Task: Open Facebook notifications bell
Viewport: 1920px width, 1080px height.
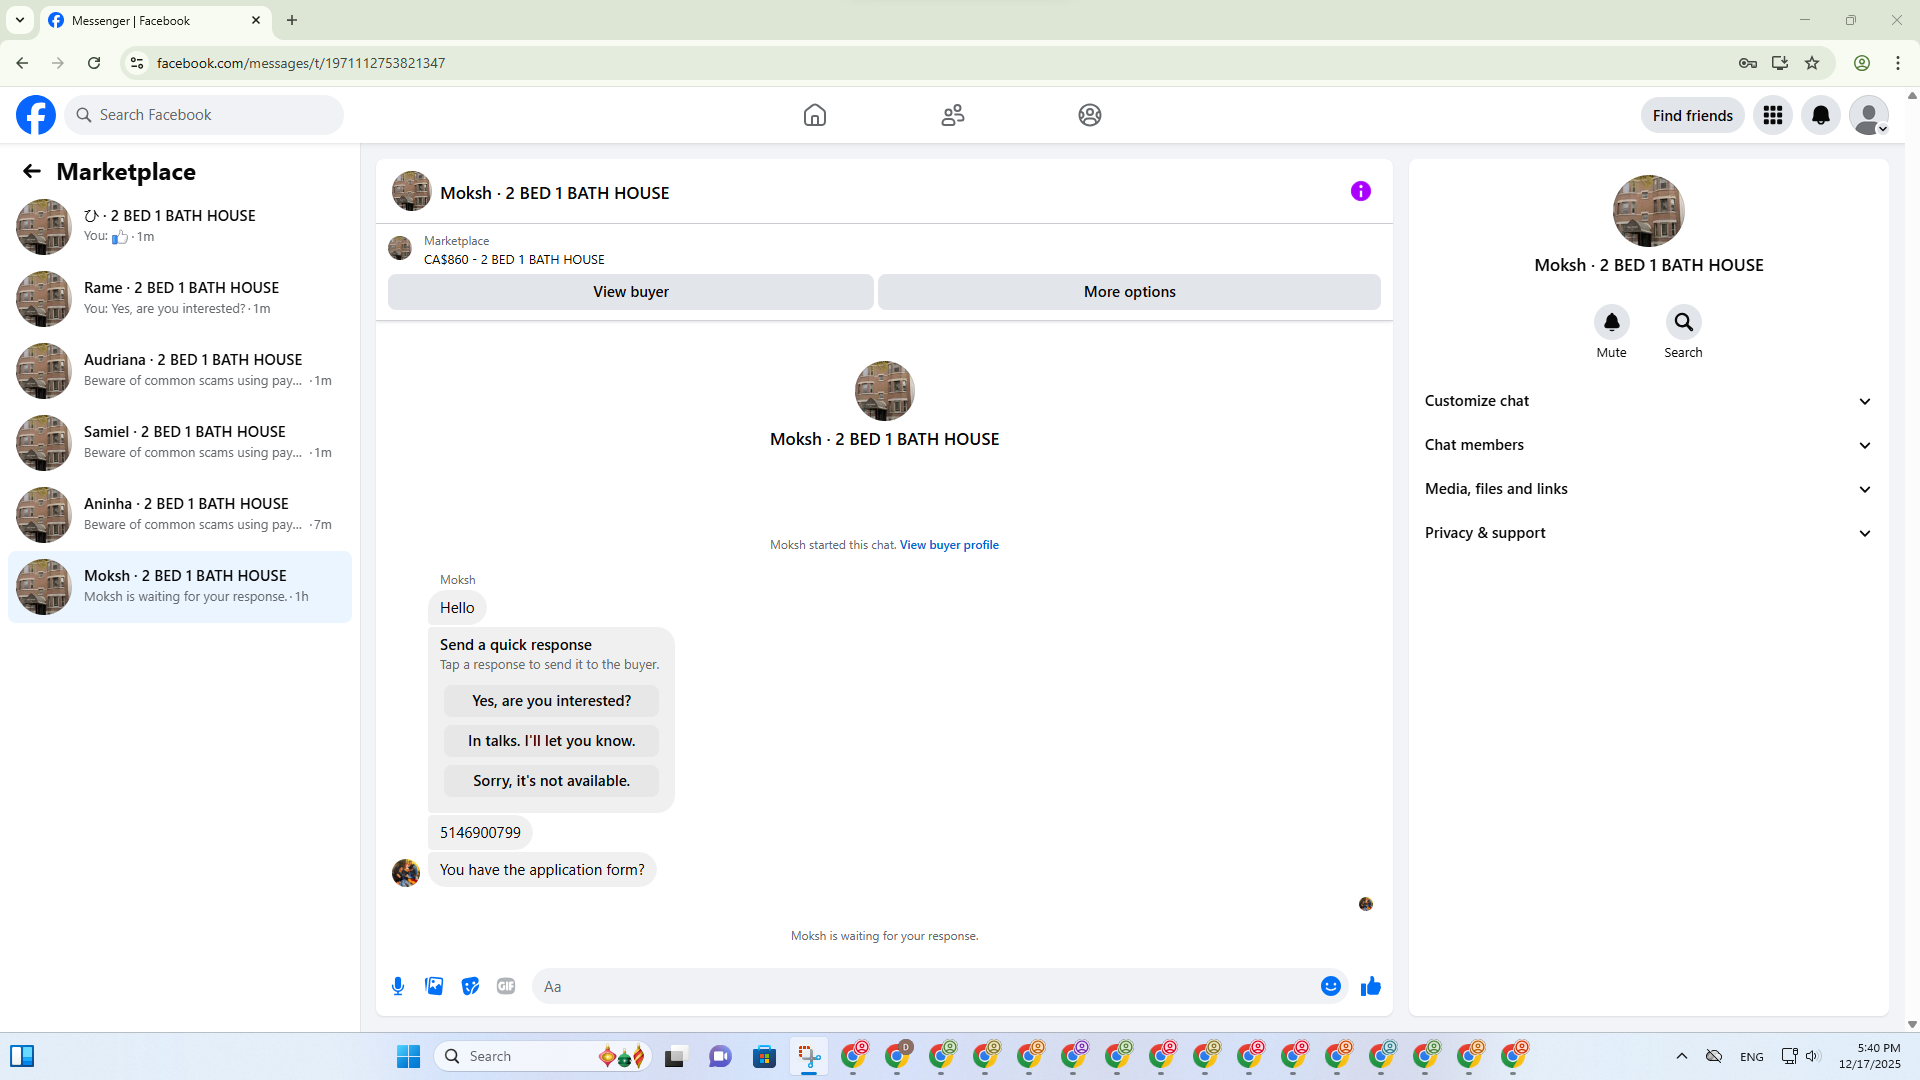Action: pos(1820,115)
